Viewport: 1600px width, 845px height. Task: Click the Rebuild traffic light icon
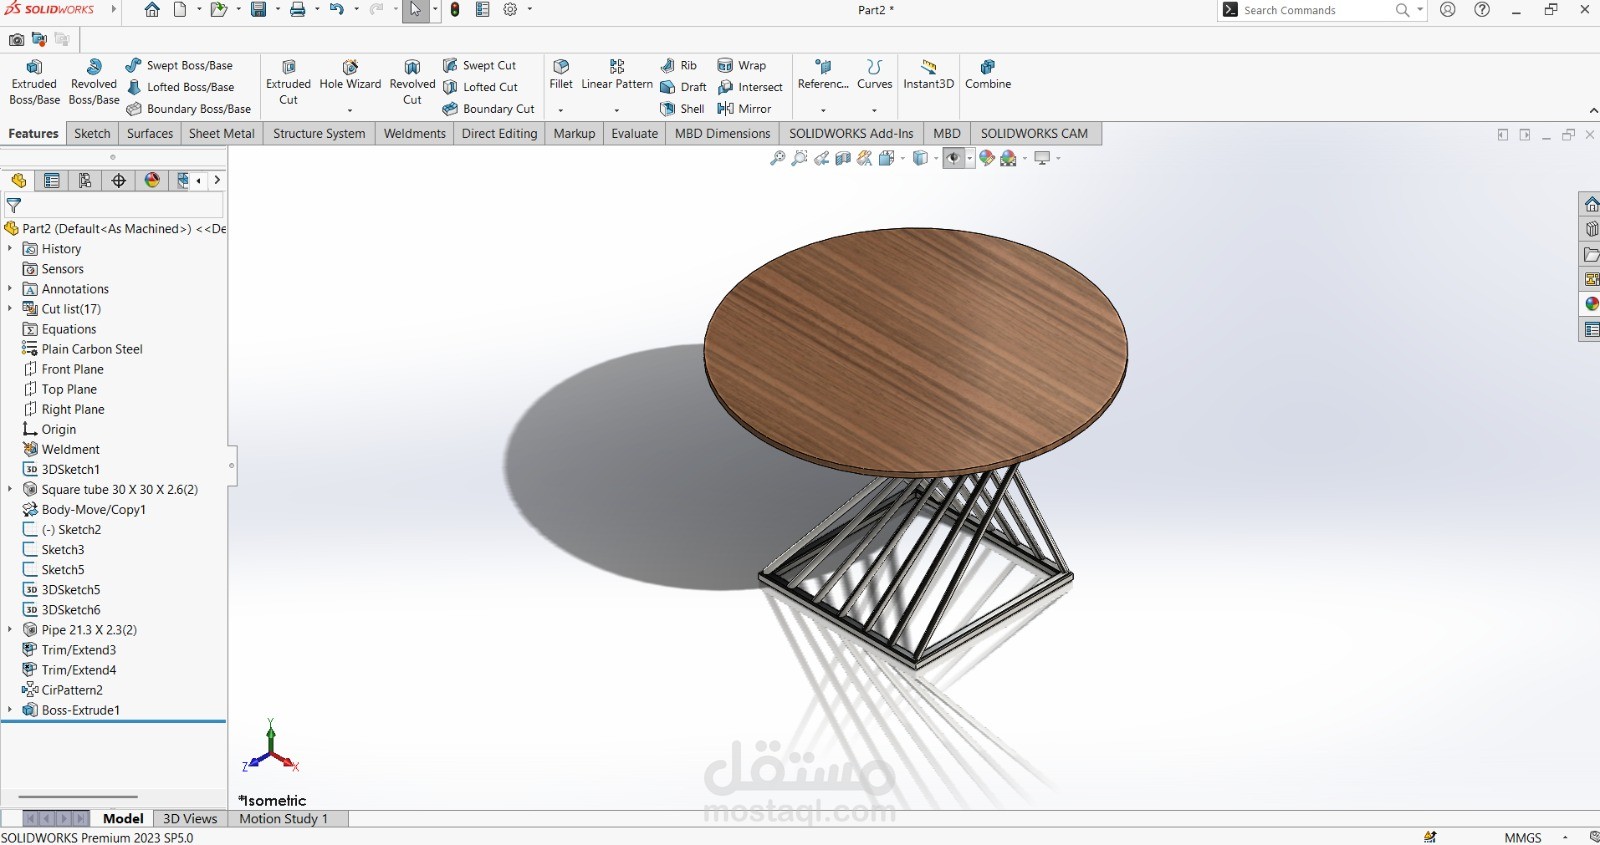click(455, 10)
